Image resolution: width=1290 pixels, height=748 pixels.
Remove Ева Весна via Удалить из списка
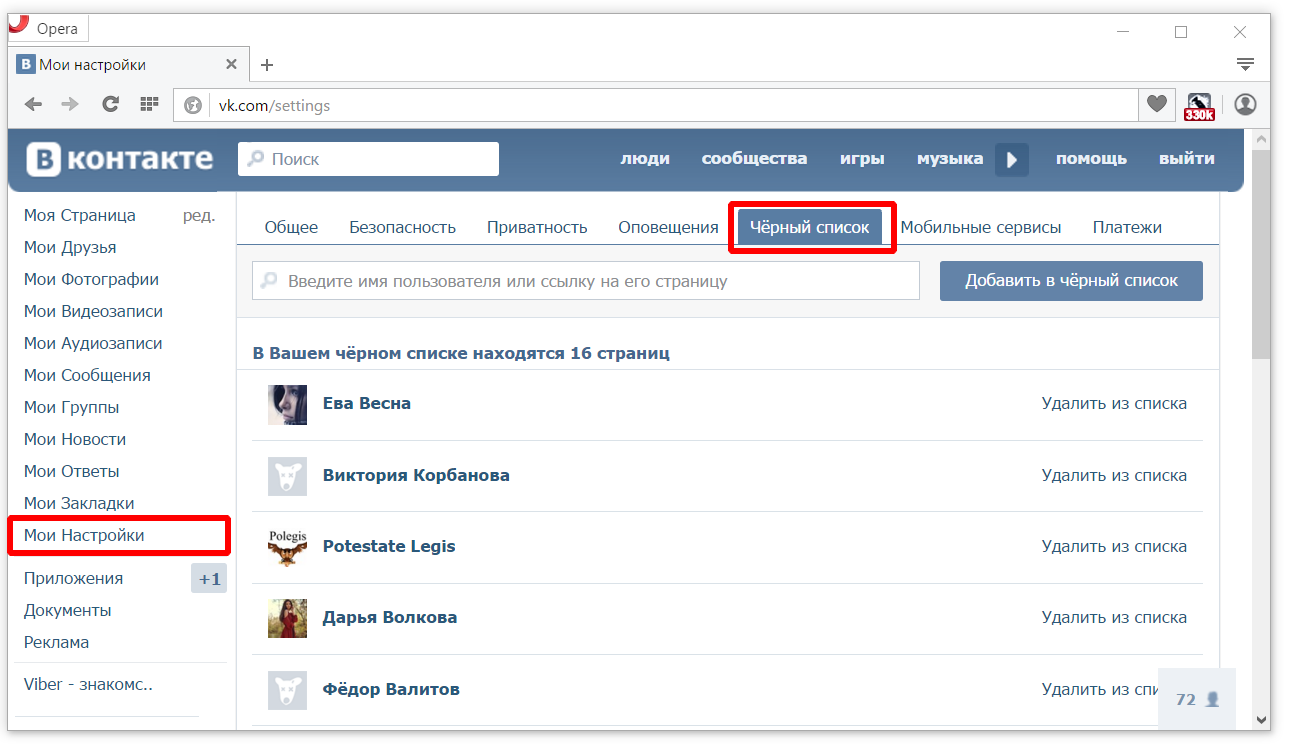1114,404
